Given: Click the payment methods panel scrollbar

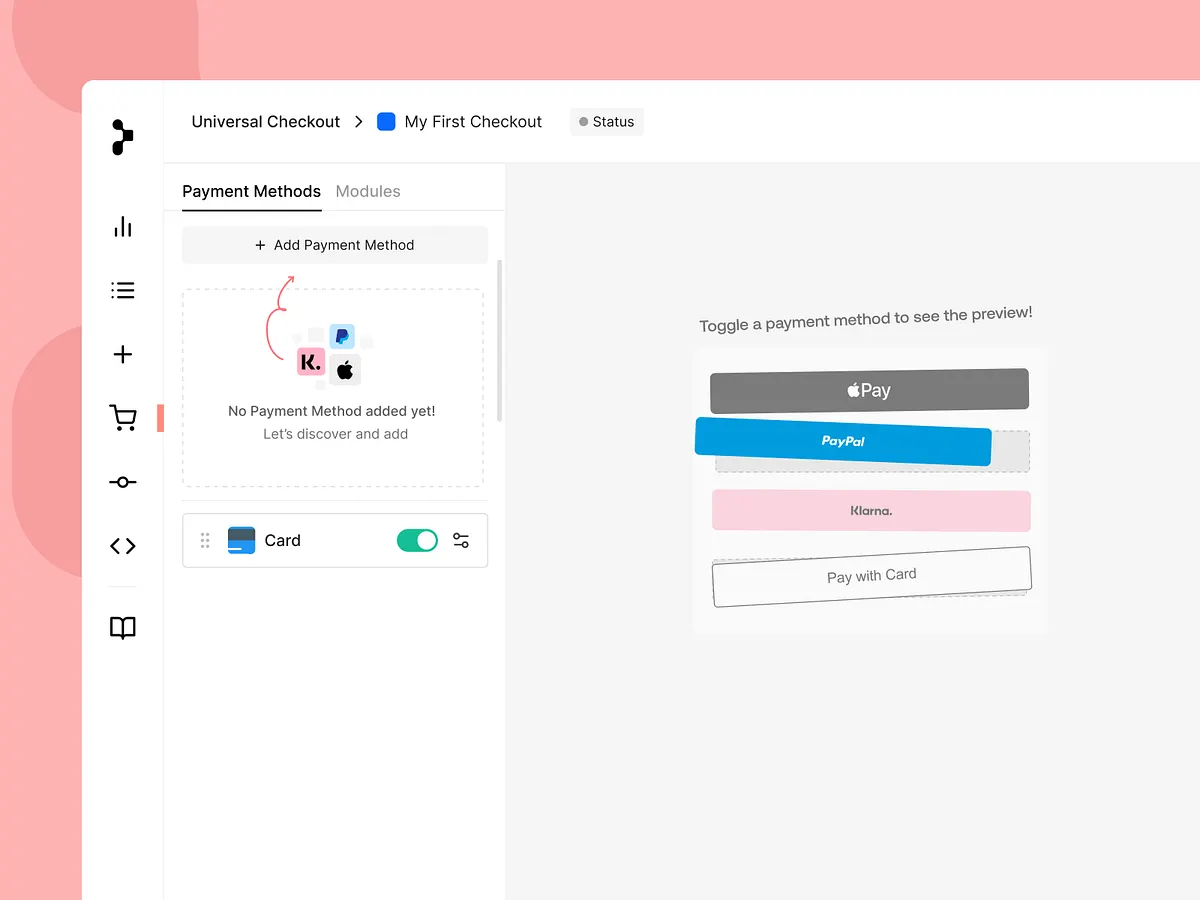Looking at the screenshot, I should [x=499, y=341].
